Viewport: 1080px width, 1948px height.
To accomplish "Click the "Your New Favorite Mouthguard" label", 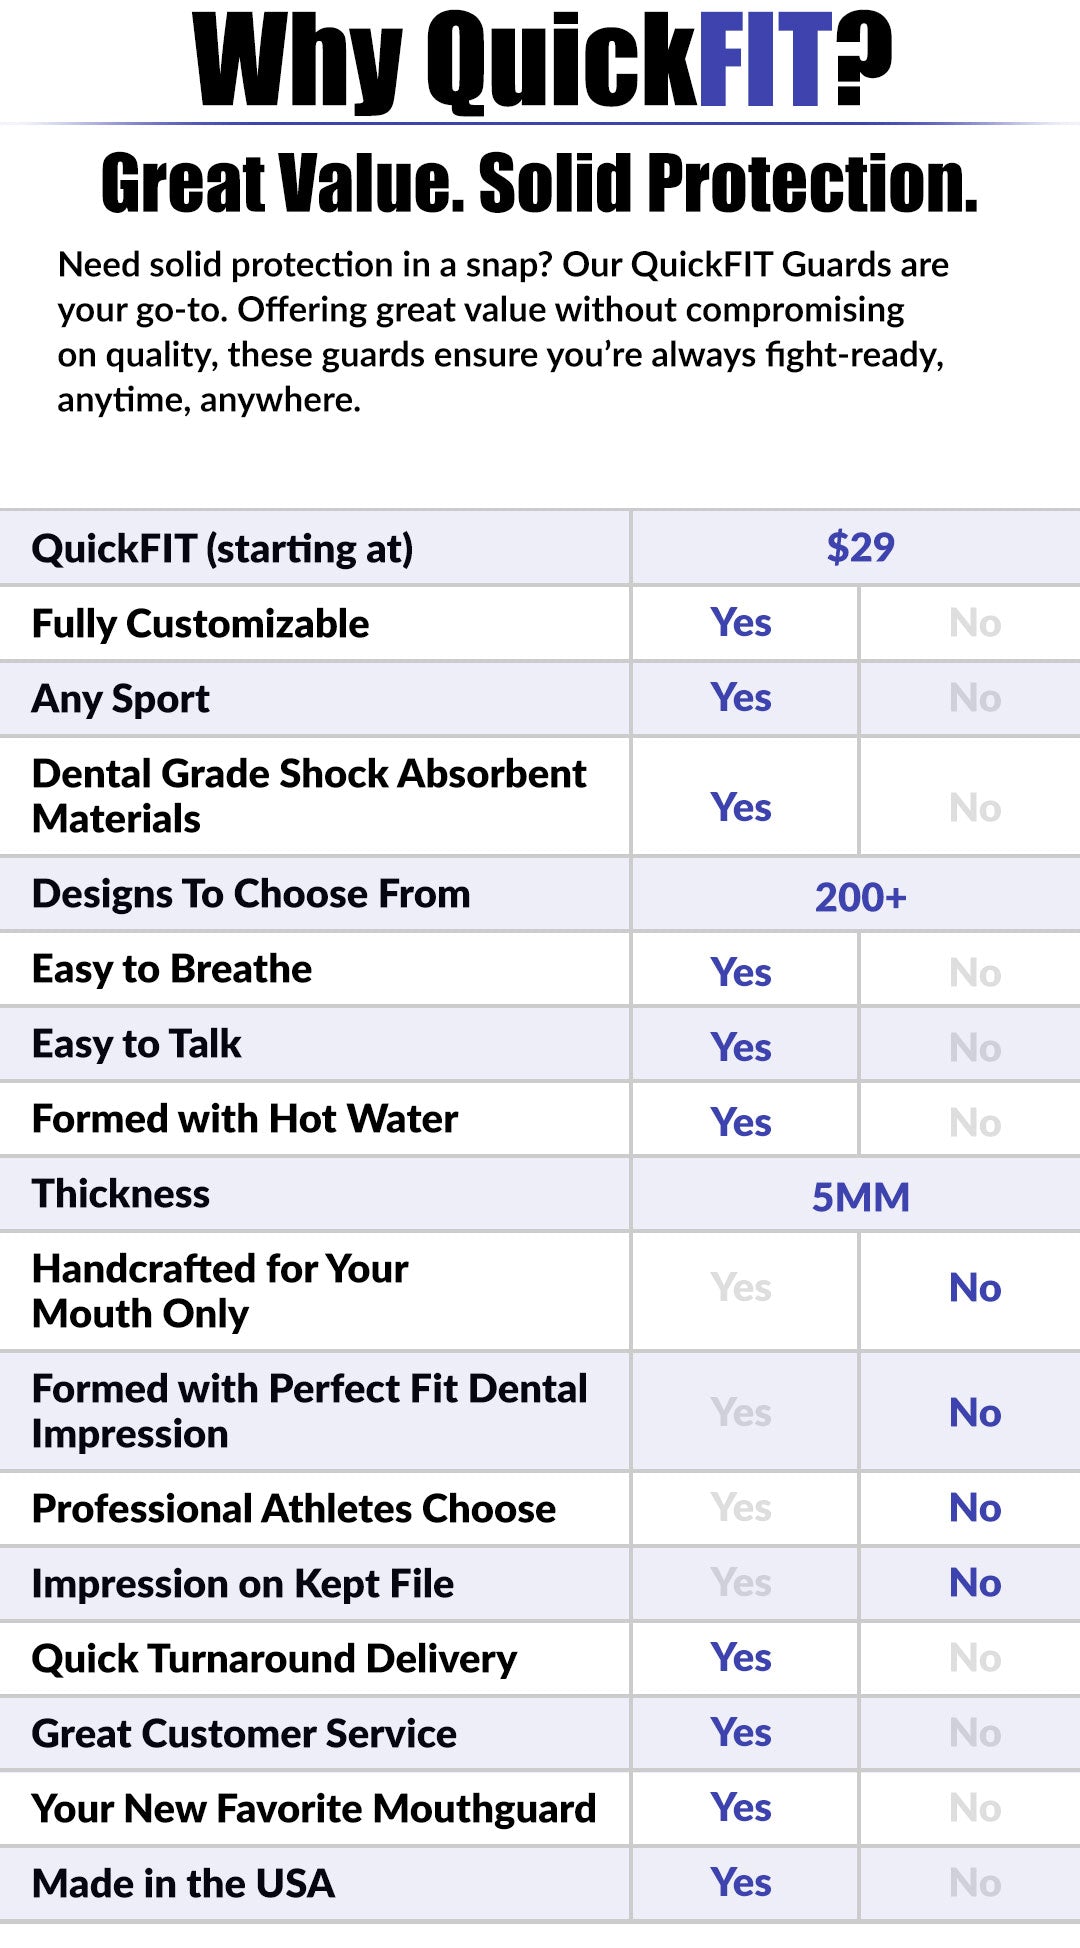I will (314, 1809).
